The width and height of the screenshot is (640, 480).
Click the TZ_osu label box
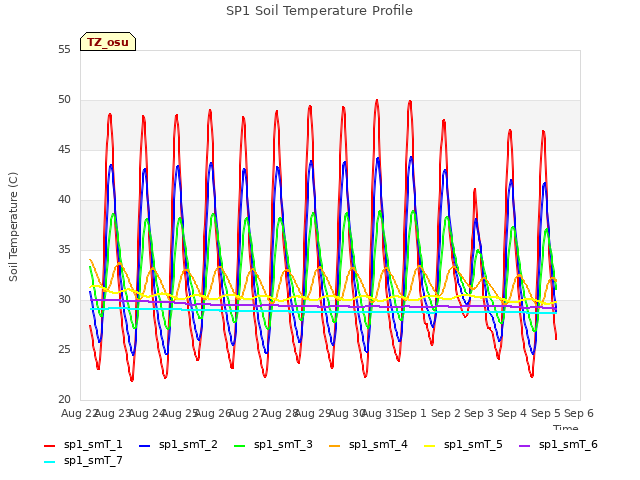108,42
